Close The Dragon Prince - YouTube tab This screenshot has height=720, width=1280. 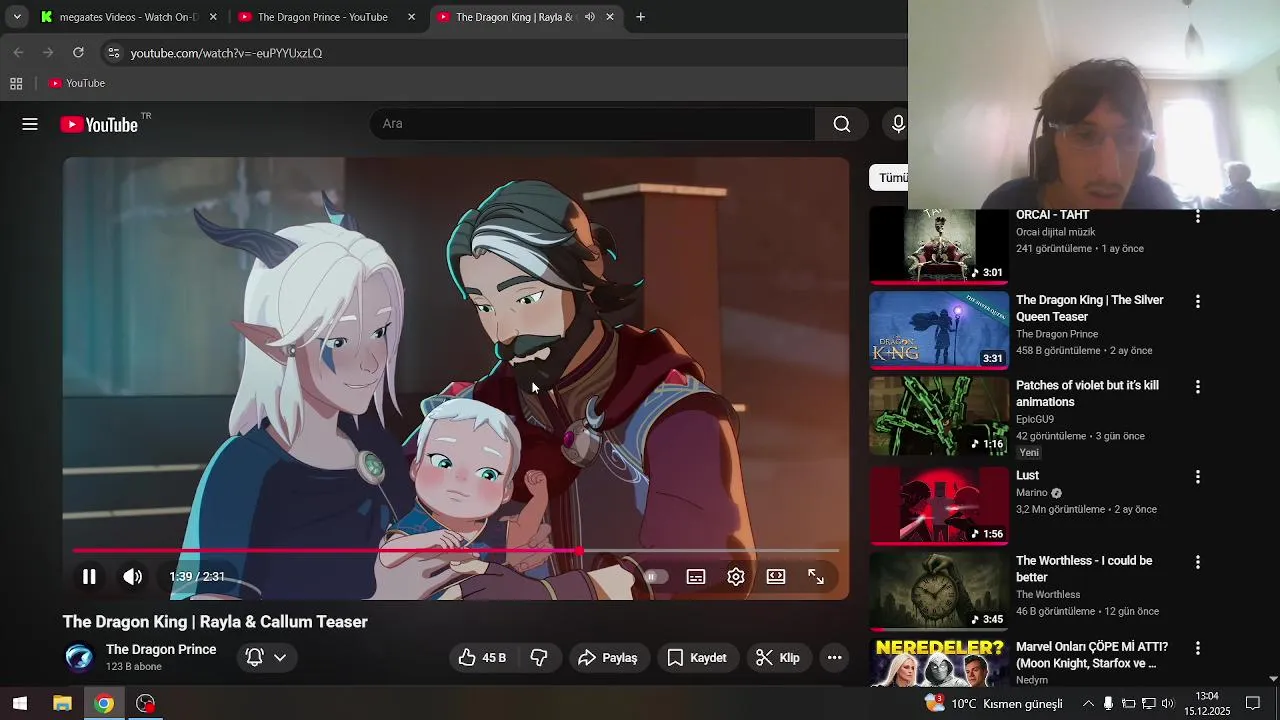pyautogui.click(x=411, y=17)
